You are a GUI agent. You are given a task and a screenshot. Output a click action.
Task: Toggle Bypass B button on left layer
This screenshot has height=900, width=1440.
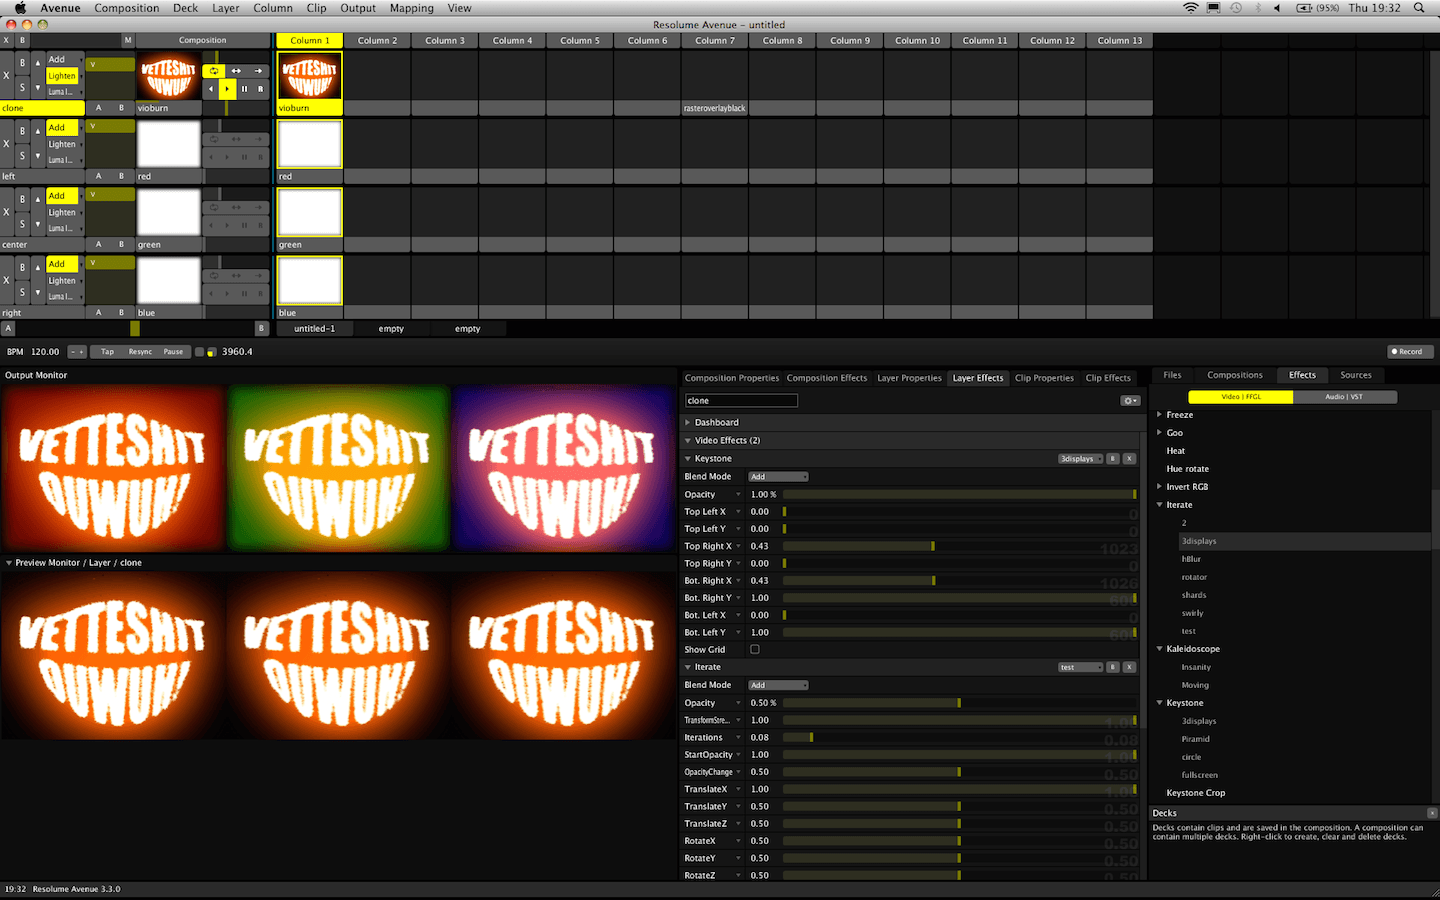22,131
